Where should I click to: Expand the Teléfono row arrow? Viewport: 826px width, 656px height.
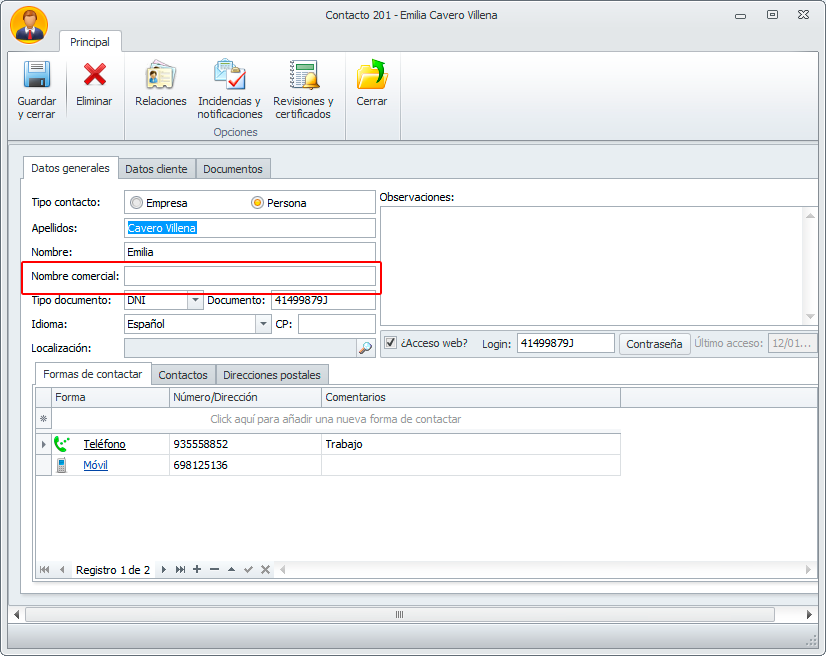point(43,444)
